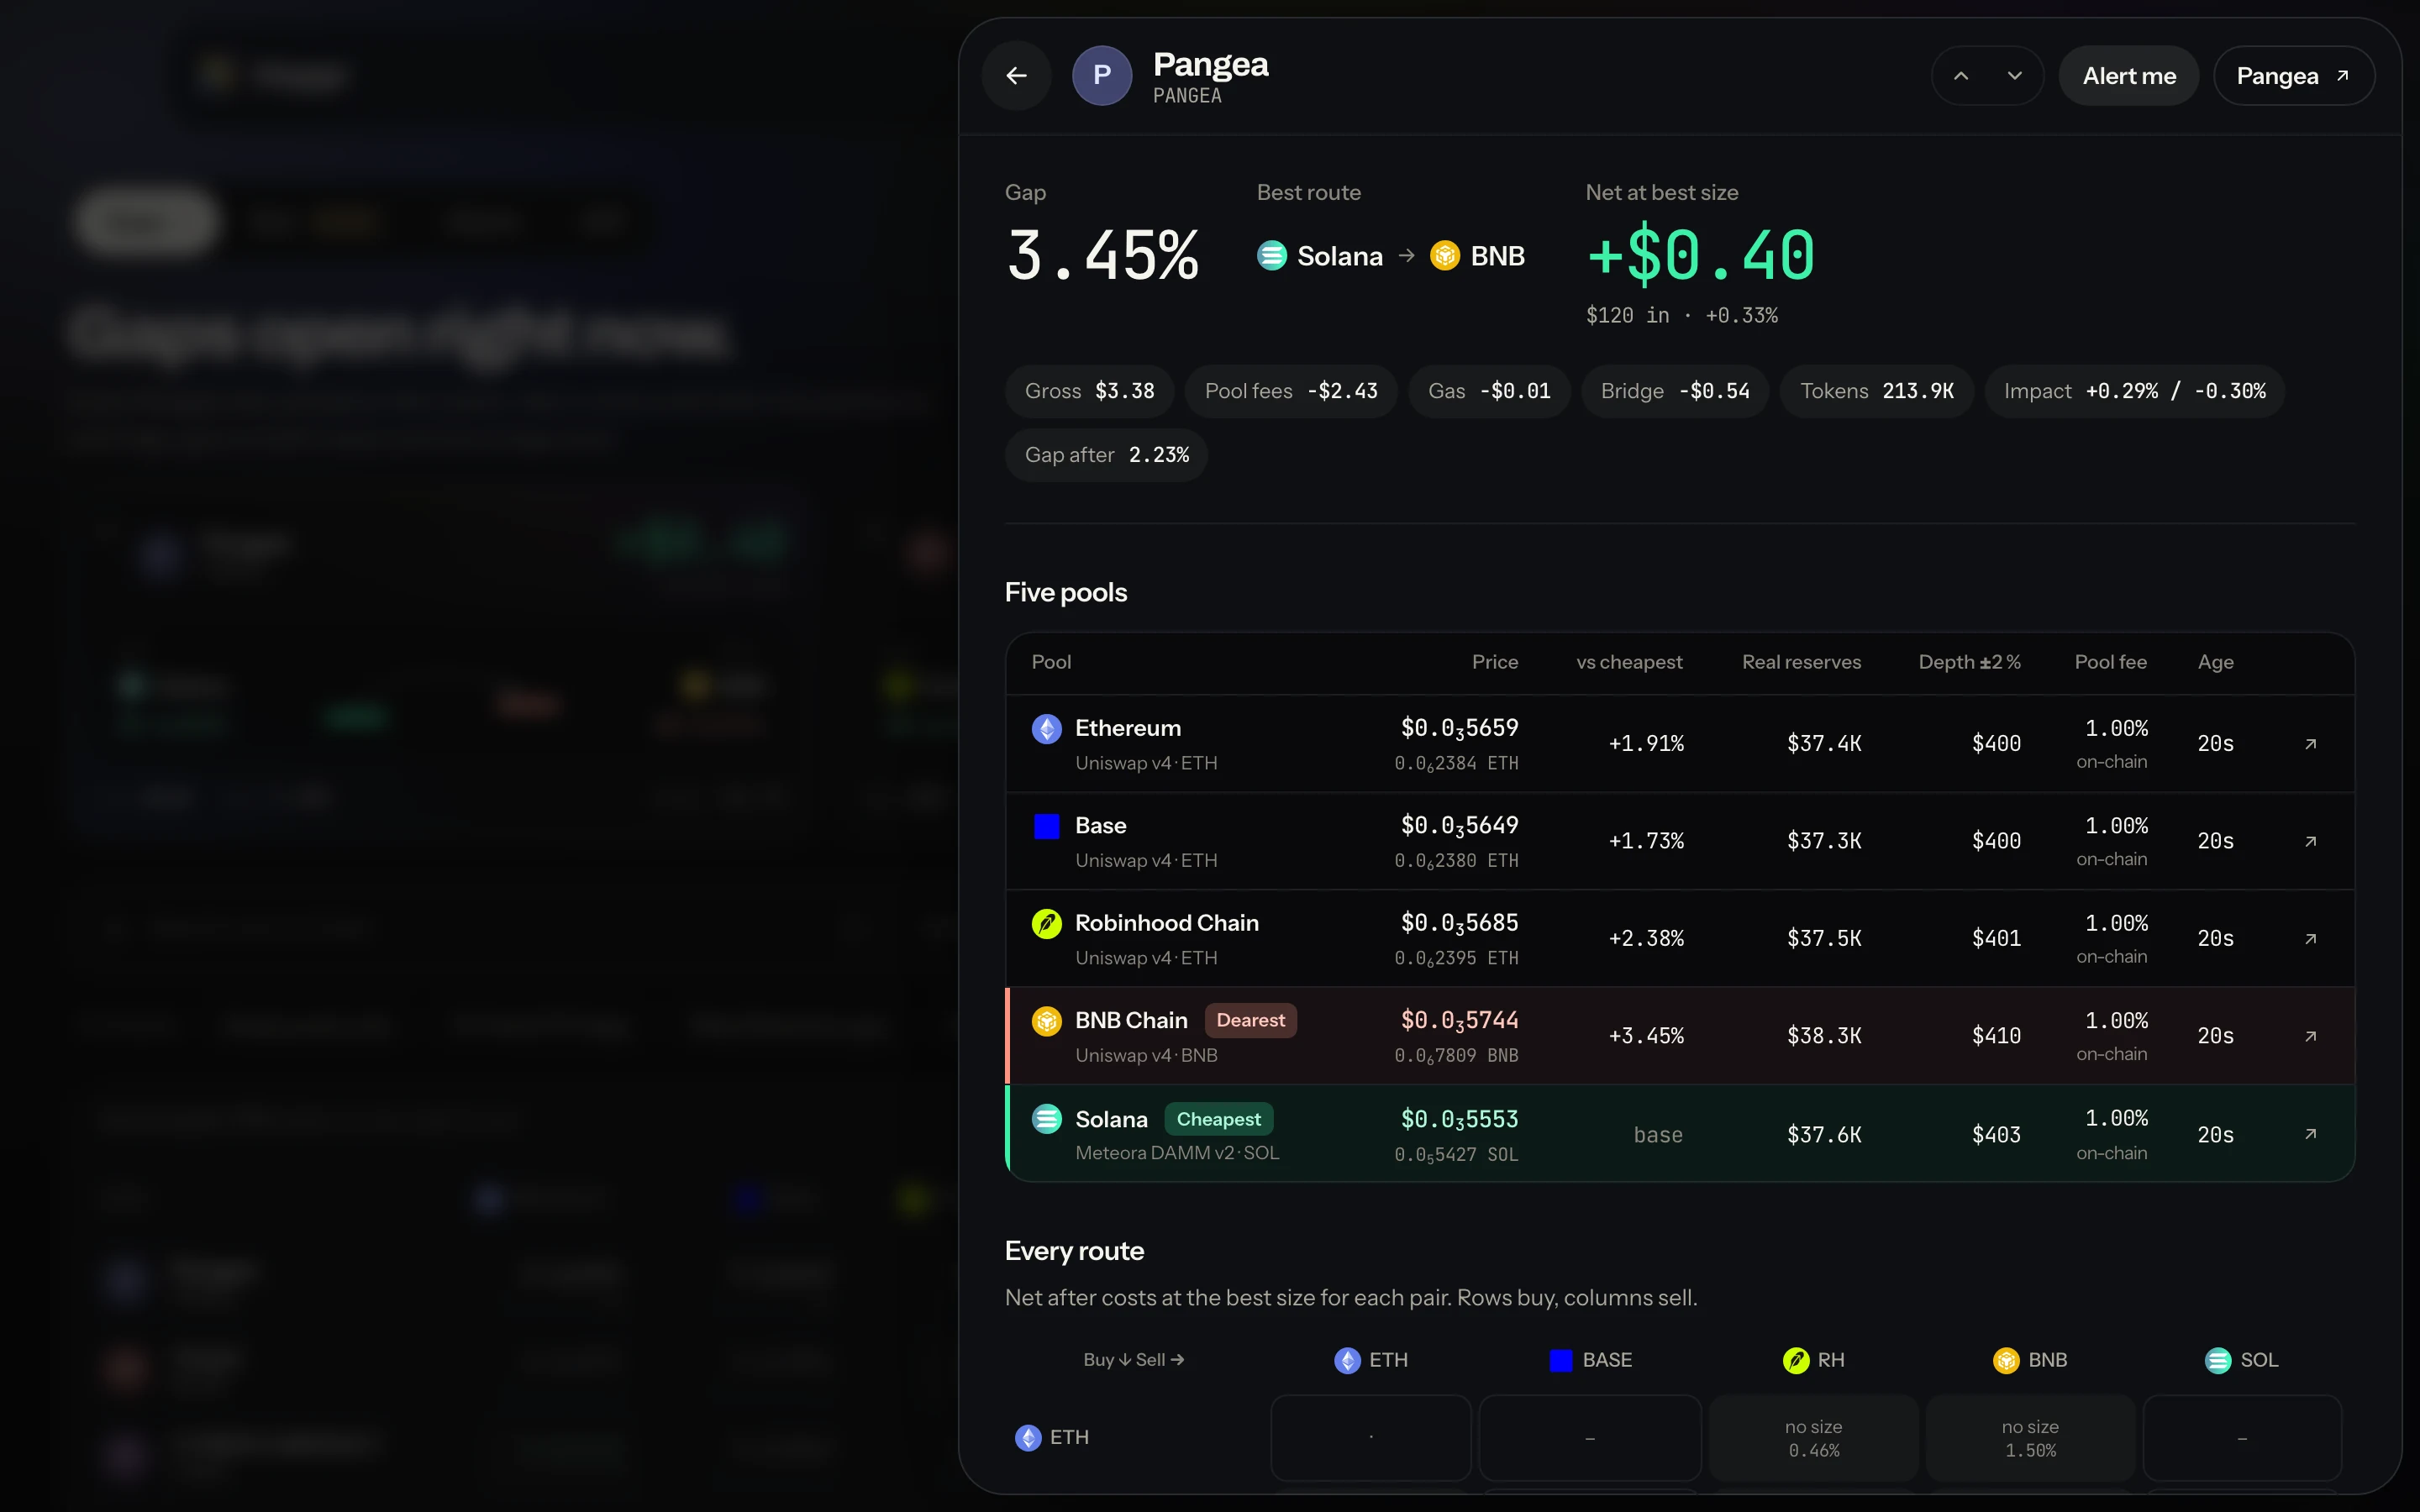Click the Robinhood Chain feather icon
Image resolution: width=2420 pixels, height=1512 pixels.
click(1046, 923)
